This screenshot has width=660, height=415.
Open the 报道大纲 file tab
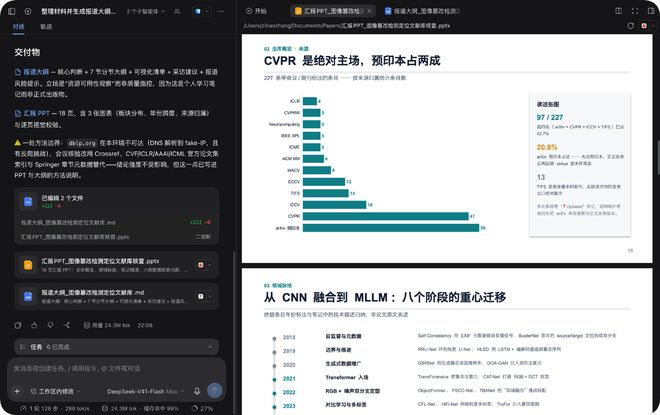click(423, 11)
